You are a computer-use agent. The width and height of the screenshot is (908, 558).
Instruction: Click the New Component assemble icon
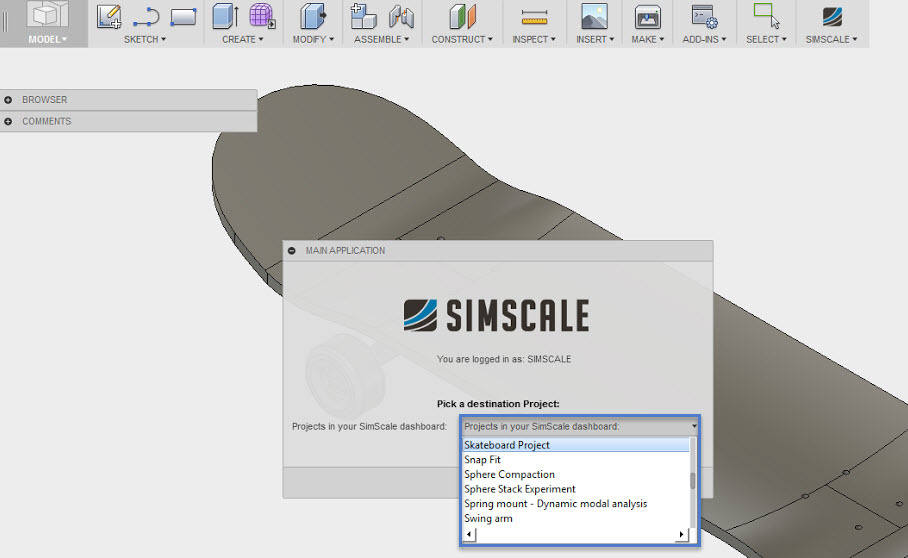(363, 16)
